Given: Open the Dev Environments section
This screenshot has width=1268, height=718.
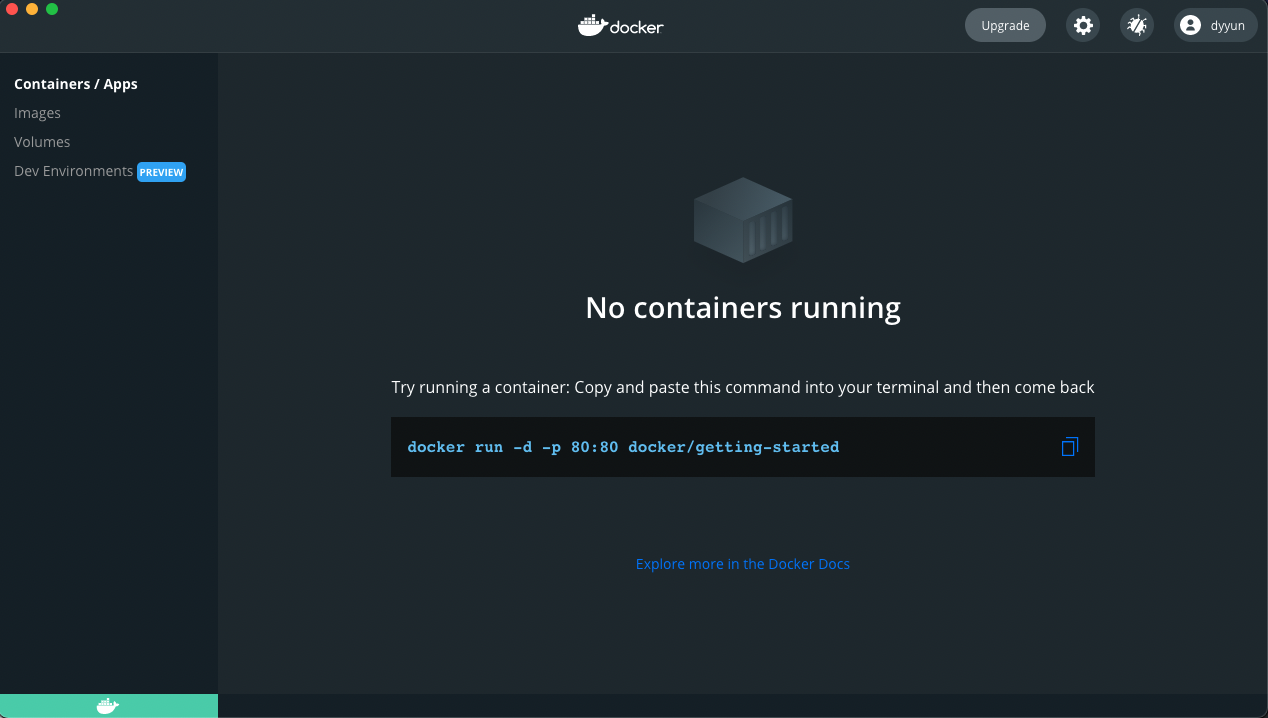Looking at the screenshot, I should click(x=73, y=171).
